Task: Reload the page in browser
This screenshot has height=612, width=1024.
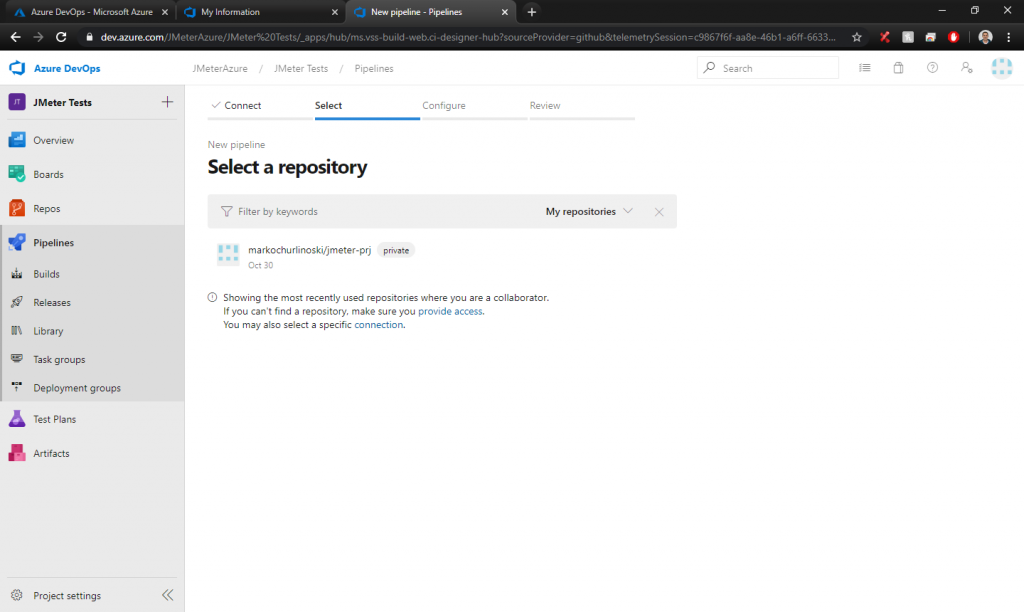Action: point(61,37)
